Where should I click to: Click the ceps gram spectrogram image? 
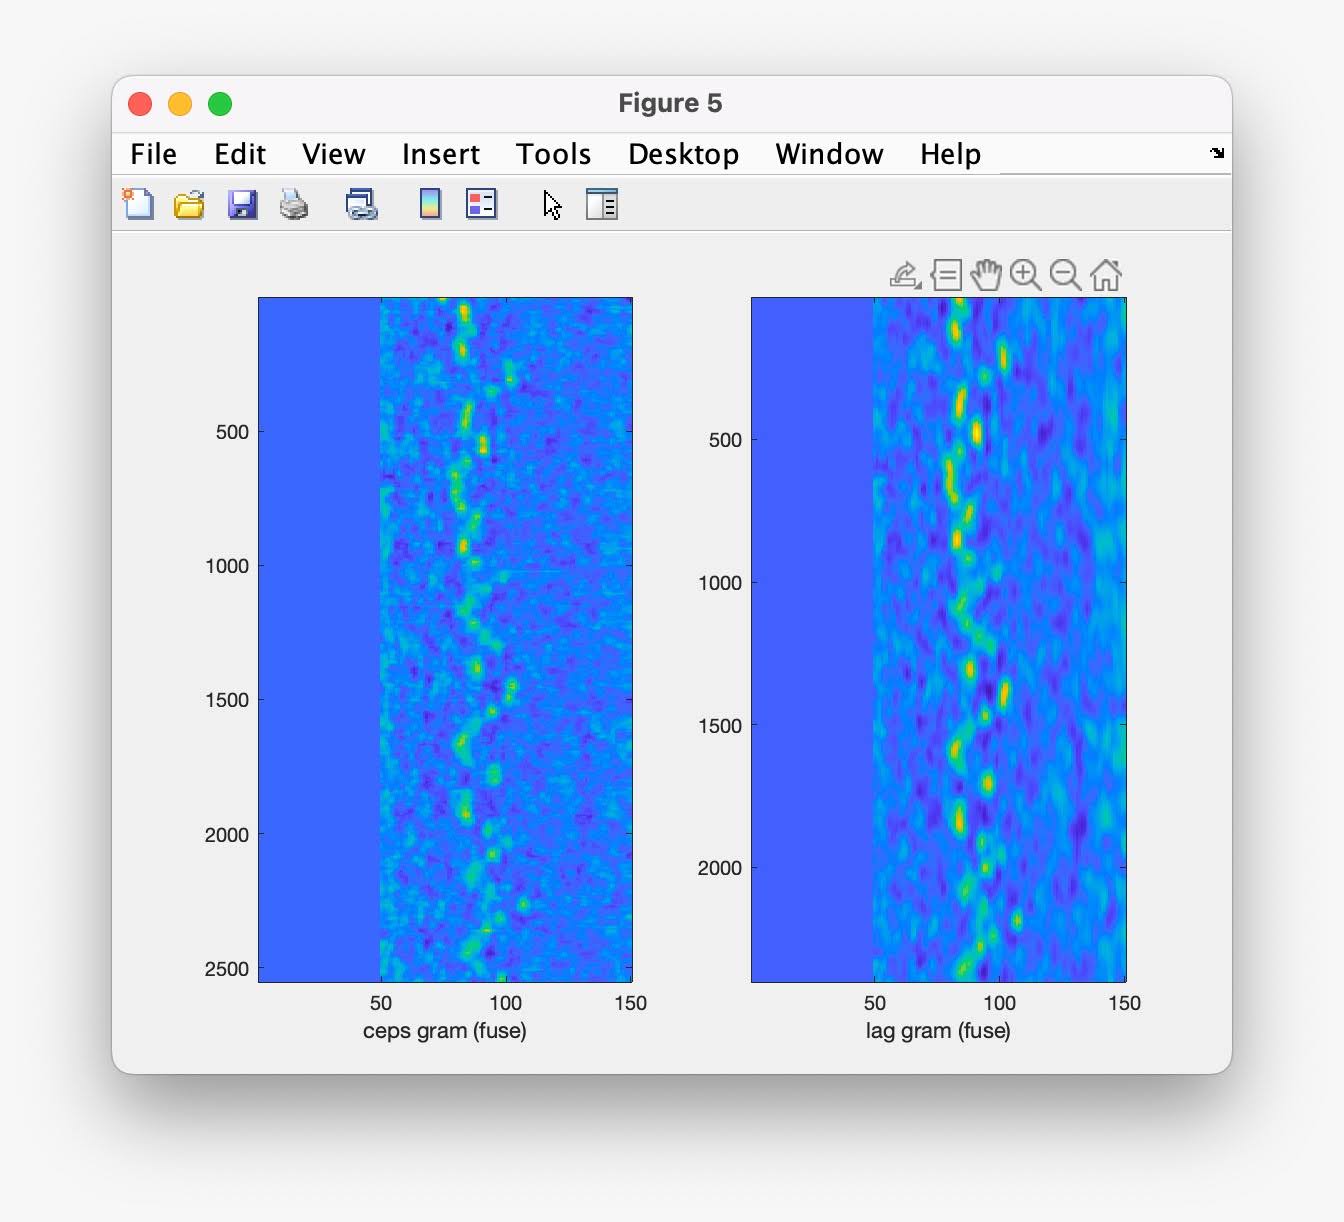[x=445, y=640]
